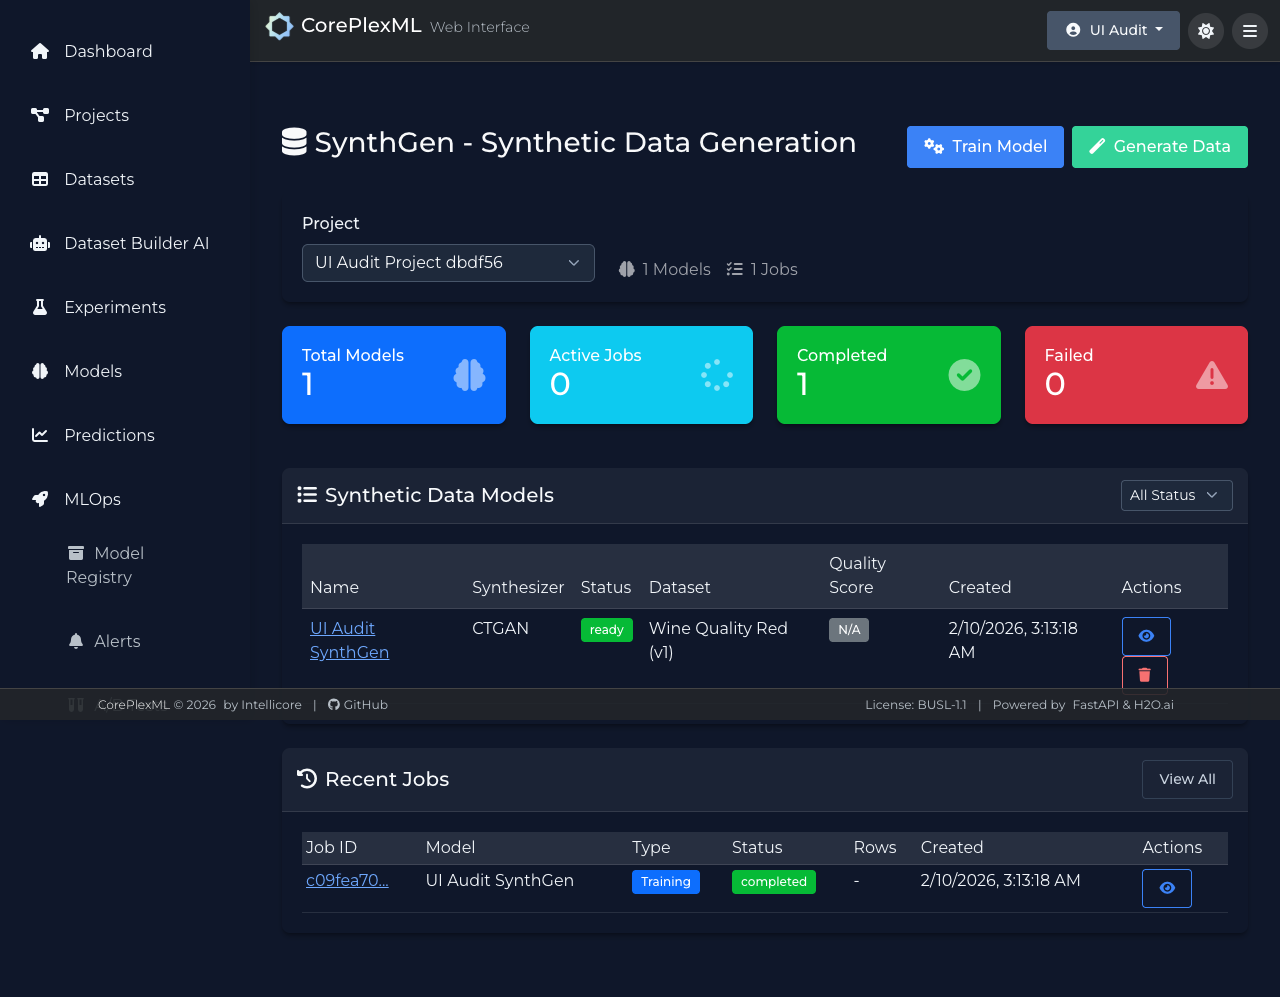This screenshot has height=997, width=1280.
Task: Click the Train Model button
Action: (x=985, y=147)
